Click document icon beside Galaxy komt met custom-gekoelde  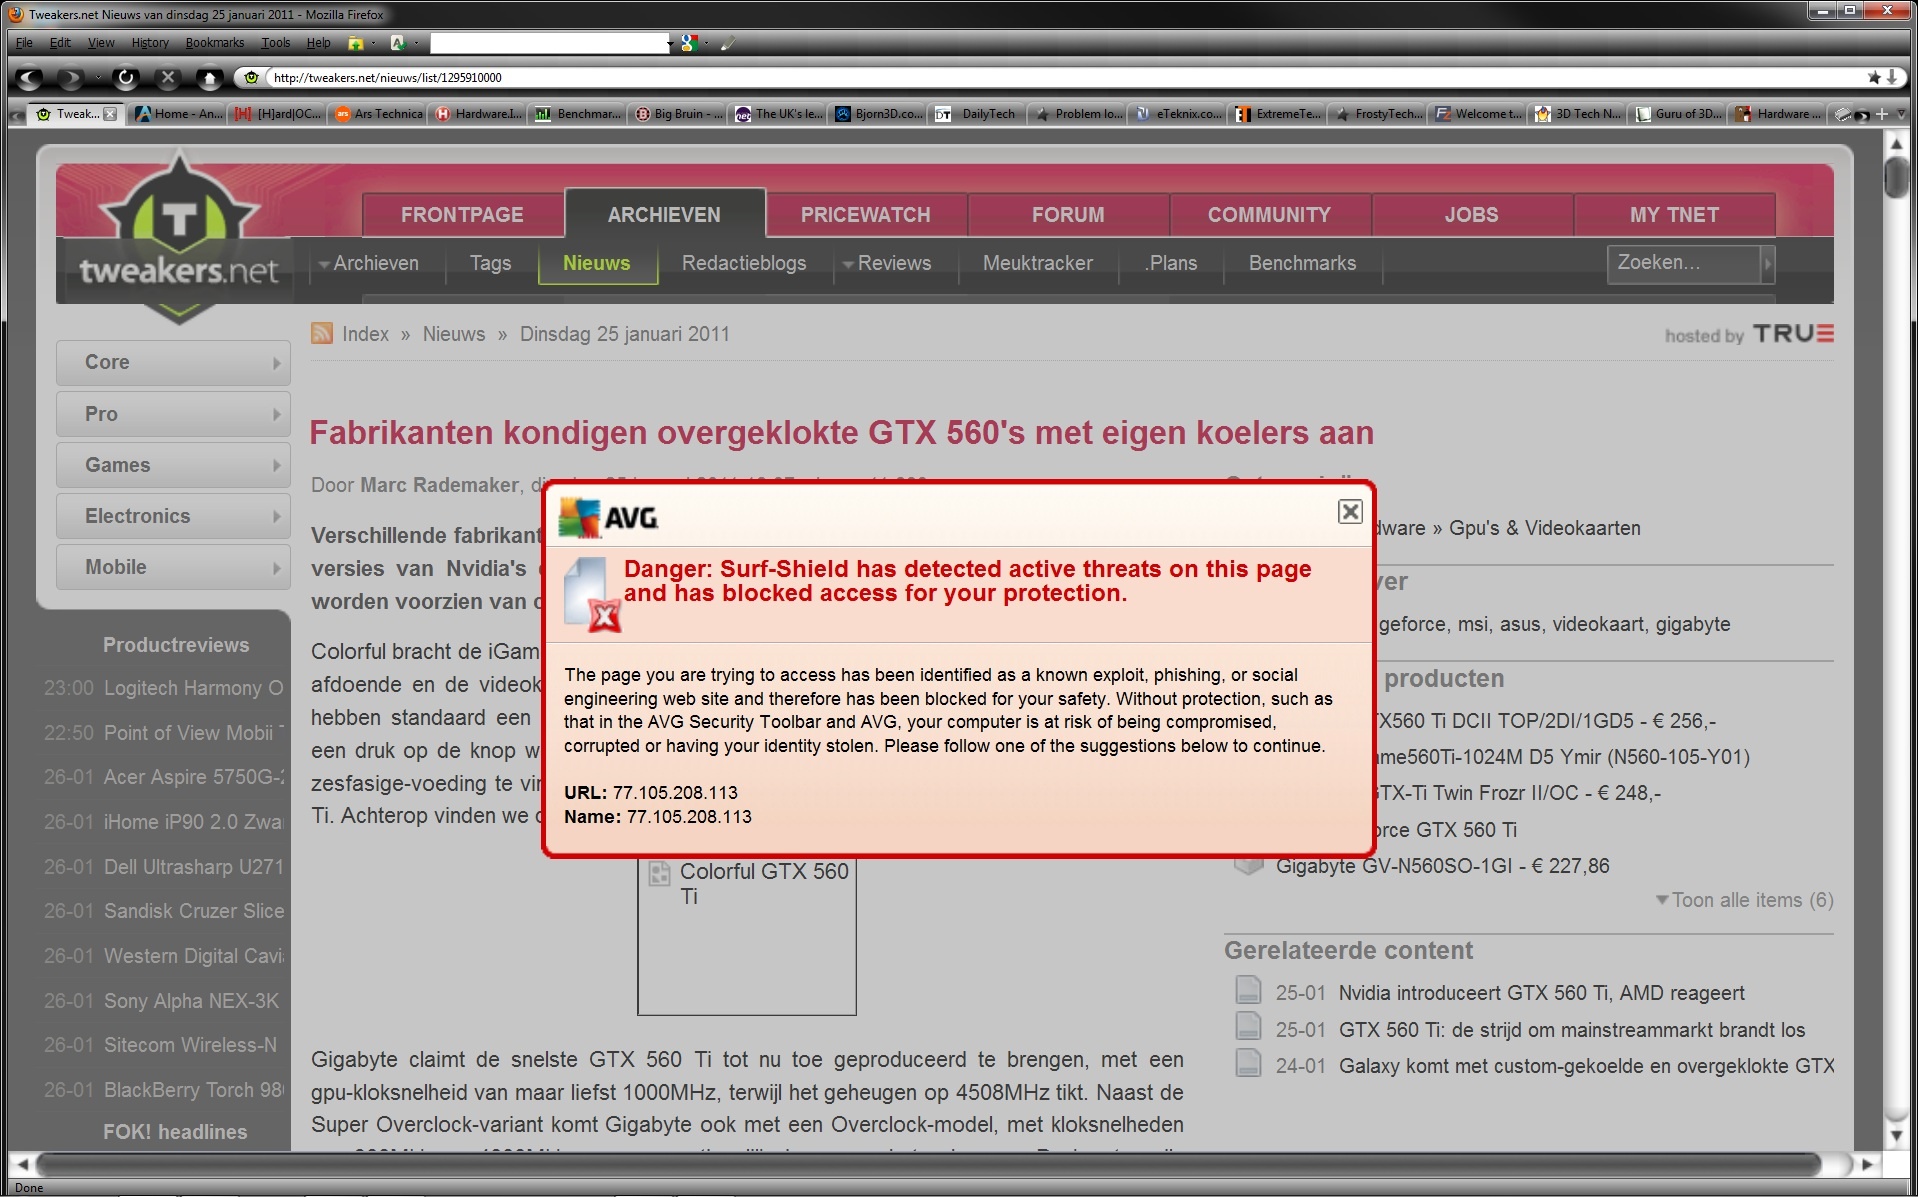coord(1248,1063)
